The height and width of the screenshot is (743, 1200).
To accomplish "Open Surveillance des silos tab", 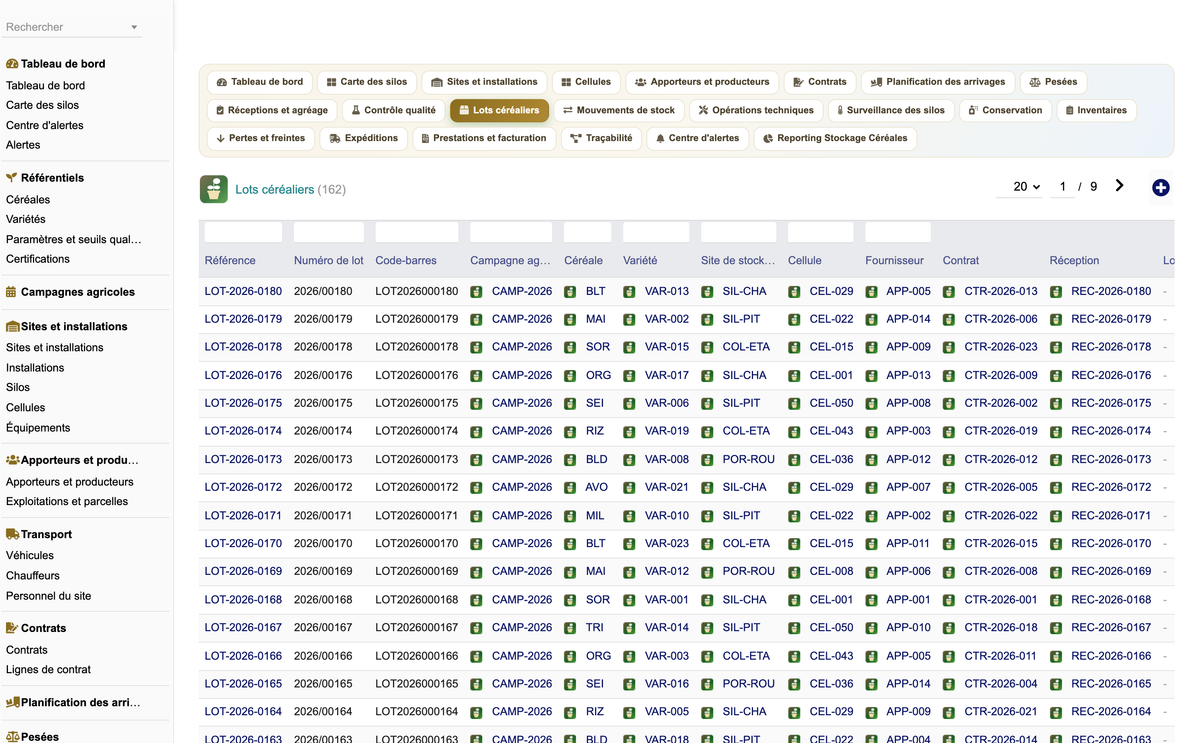I will (891, 110).
